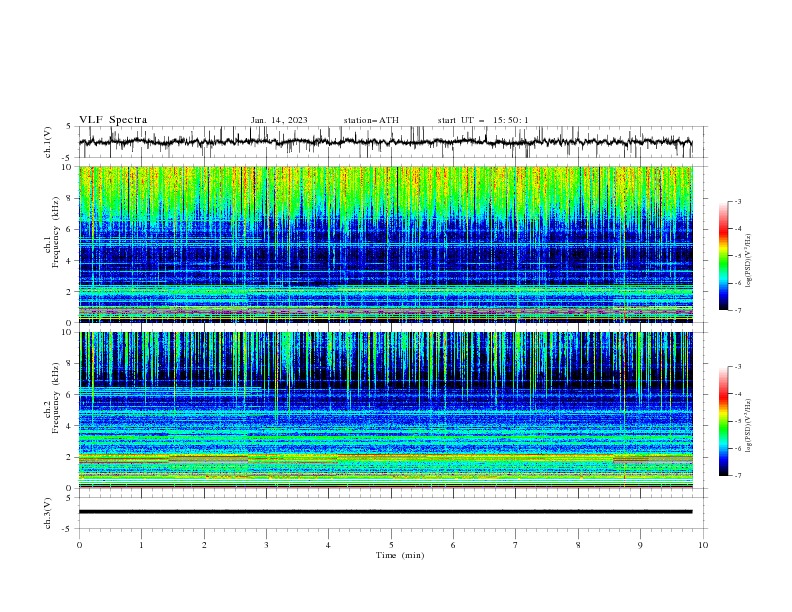Viewport: 792px width, 612px height.
Task: Click the lower color bar legend for ch.2
Action: click(723, 421)
